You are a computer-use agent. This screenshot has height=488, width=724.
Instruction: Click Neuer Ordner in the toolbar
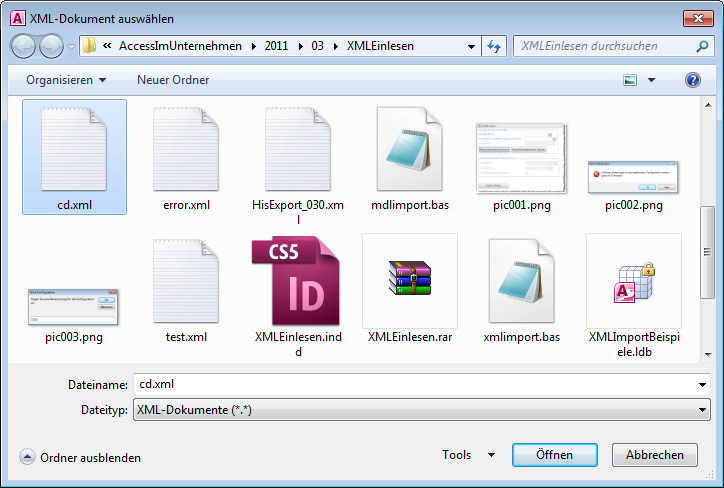pos(173,80)
